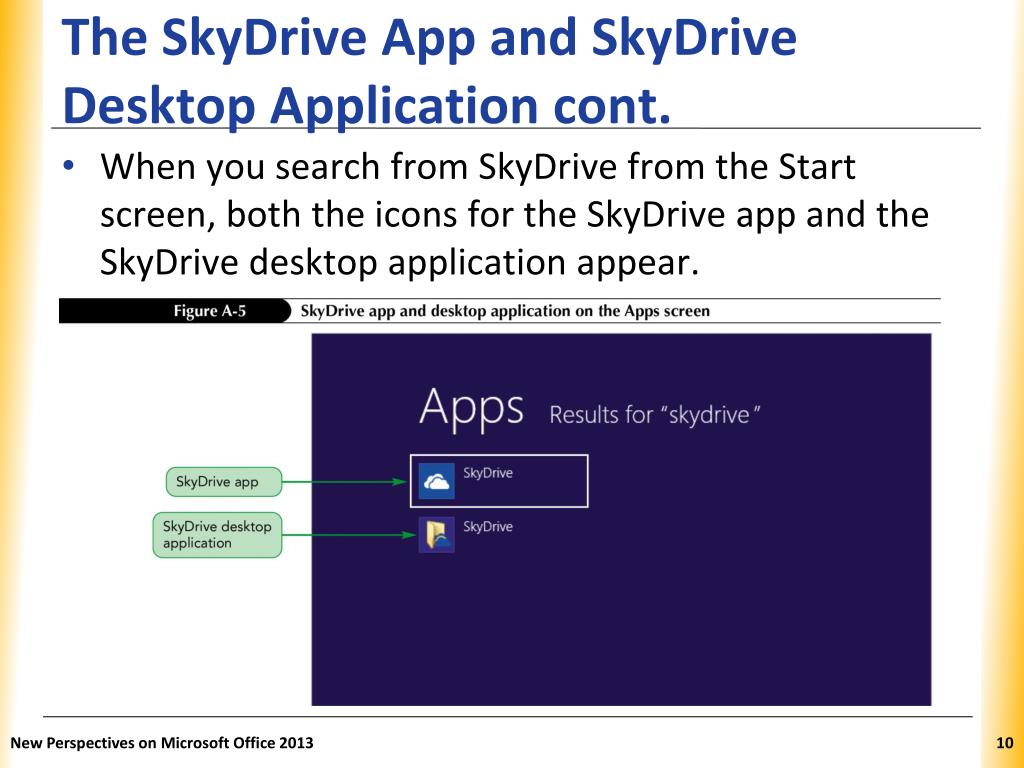The width and height of the screenshot is (1024, 768).
Task: Click the Results for "skydrive" text
Action: 655,415
